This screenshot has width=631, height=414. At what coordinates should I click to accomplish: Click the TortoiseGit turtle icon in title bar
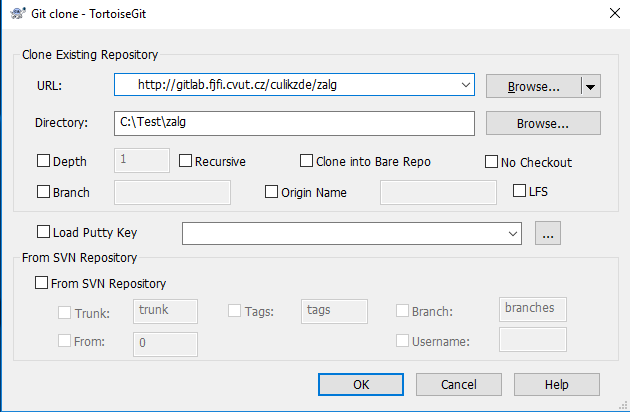click(x=18, y=13)
